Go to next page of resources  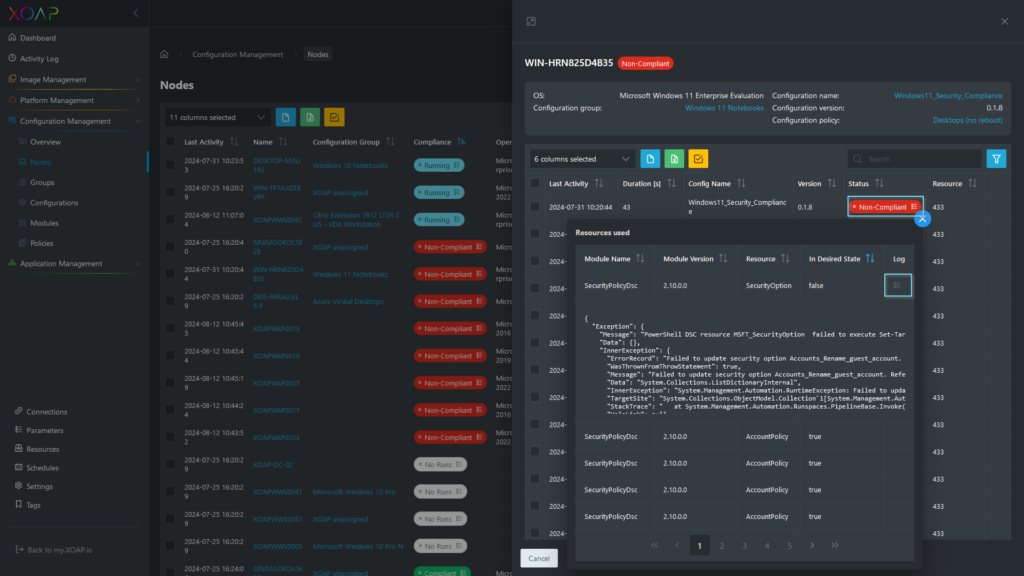[812, 545]
